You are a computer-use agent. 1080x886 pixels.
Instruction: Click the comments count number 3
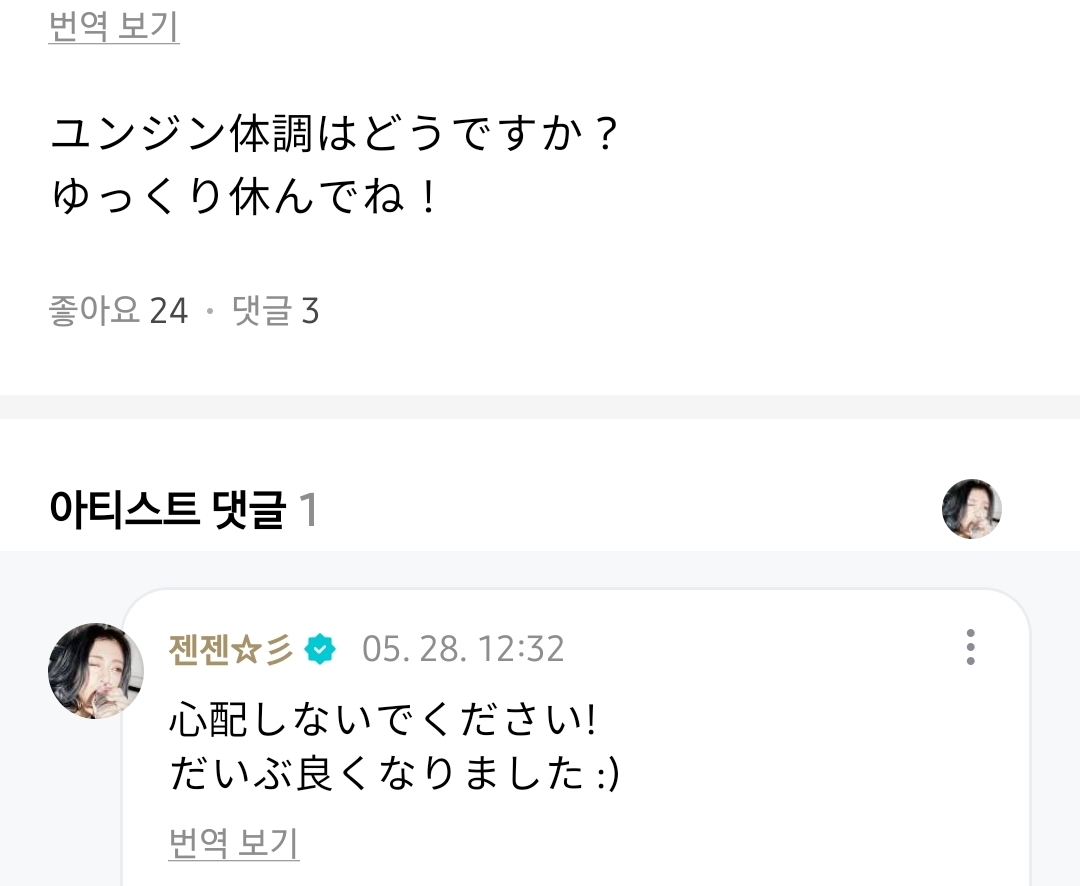click(x=310, y=311)
